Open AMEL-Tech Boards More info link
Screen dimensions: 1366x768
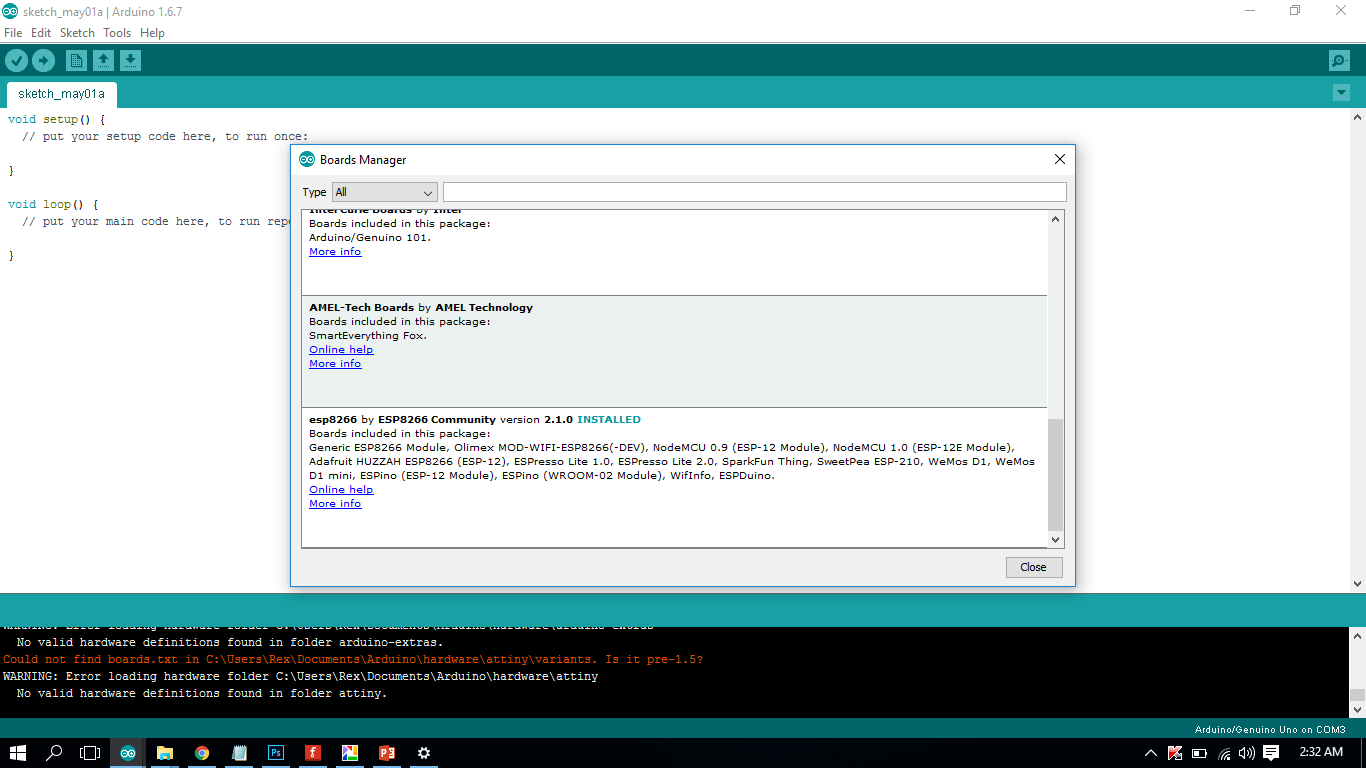click(x=335, y=364)
